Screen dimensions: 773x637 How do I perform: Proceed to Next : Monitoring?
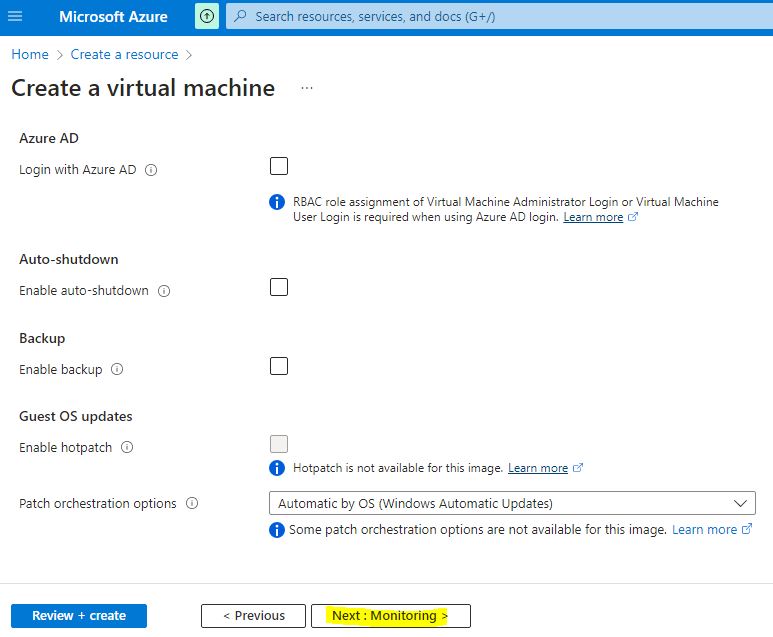click(390, 616)
